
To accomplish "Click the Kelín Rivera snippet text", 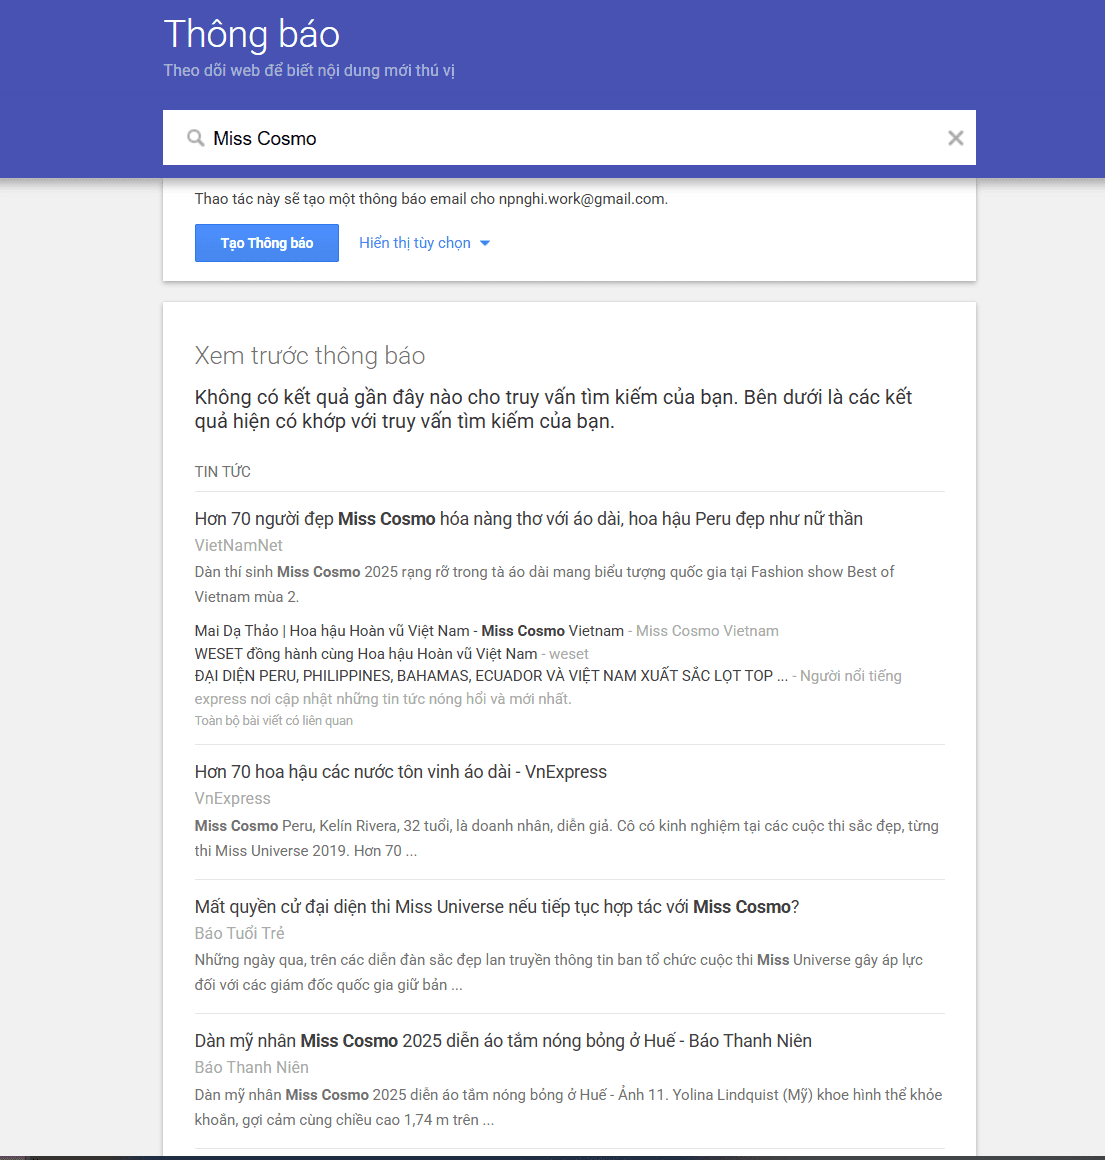I will pyautogui.click(x=567, y=838).
